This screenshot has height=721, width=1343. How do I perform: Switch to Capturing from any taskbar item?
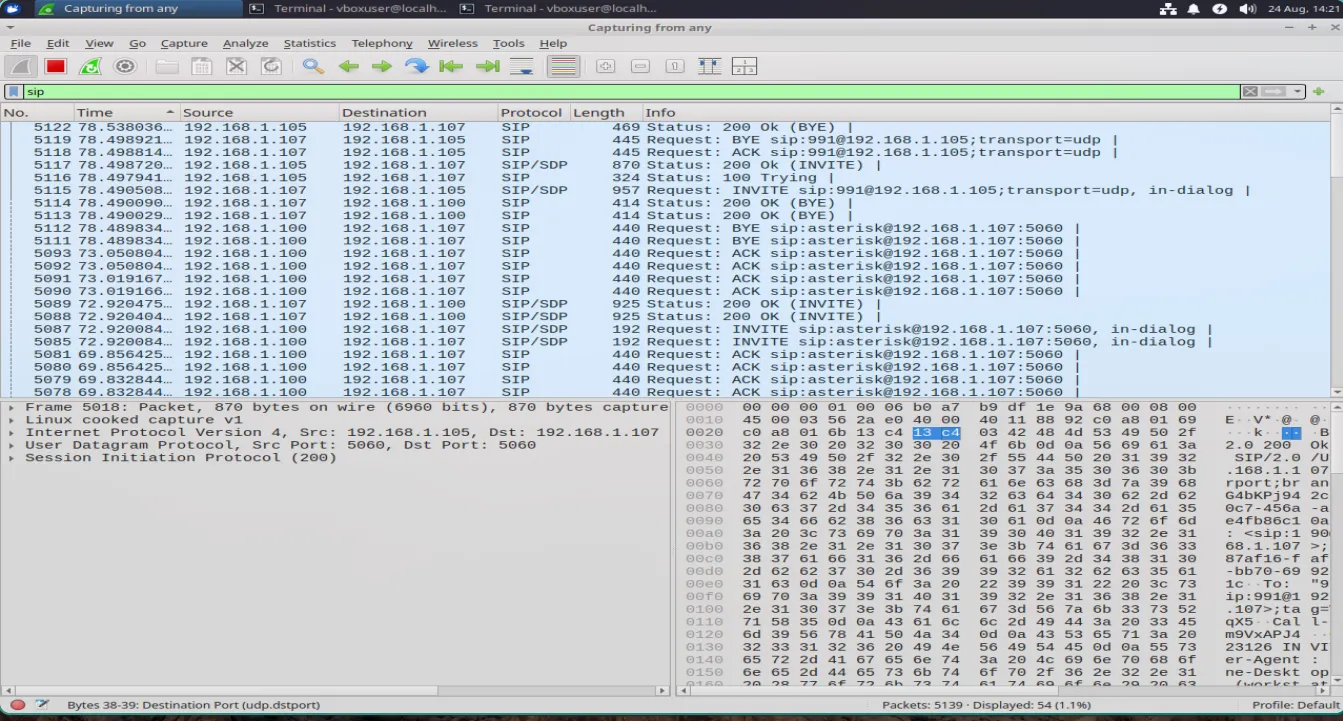click(138, 8)
